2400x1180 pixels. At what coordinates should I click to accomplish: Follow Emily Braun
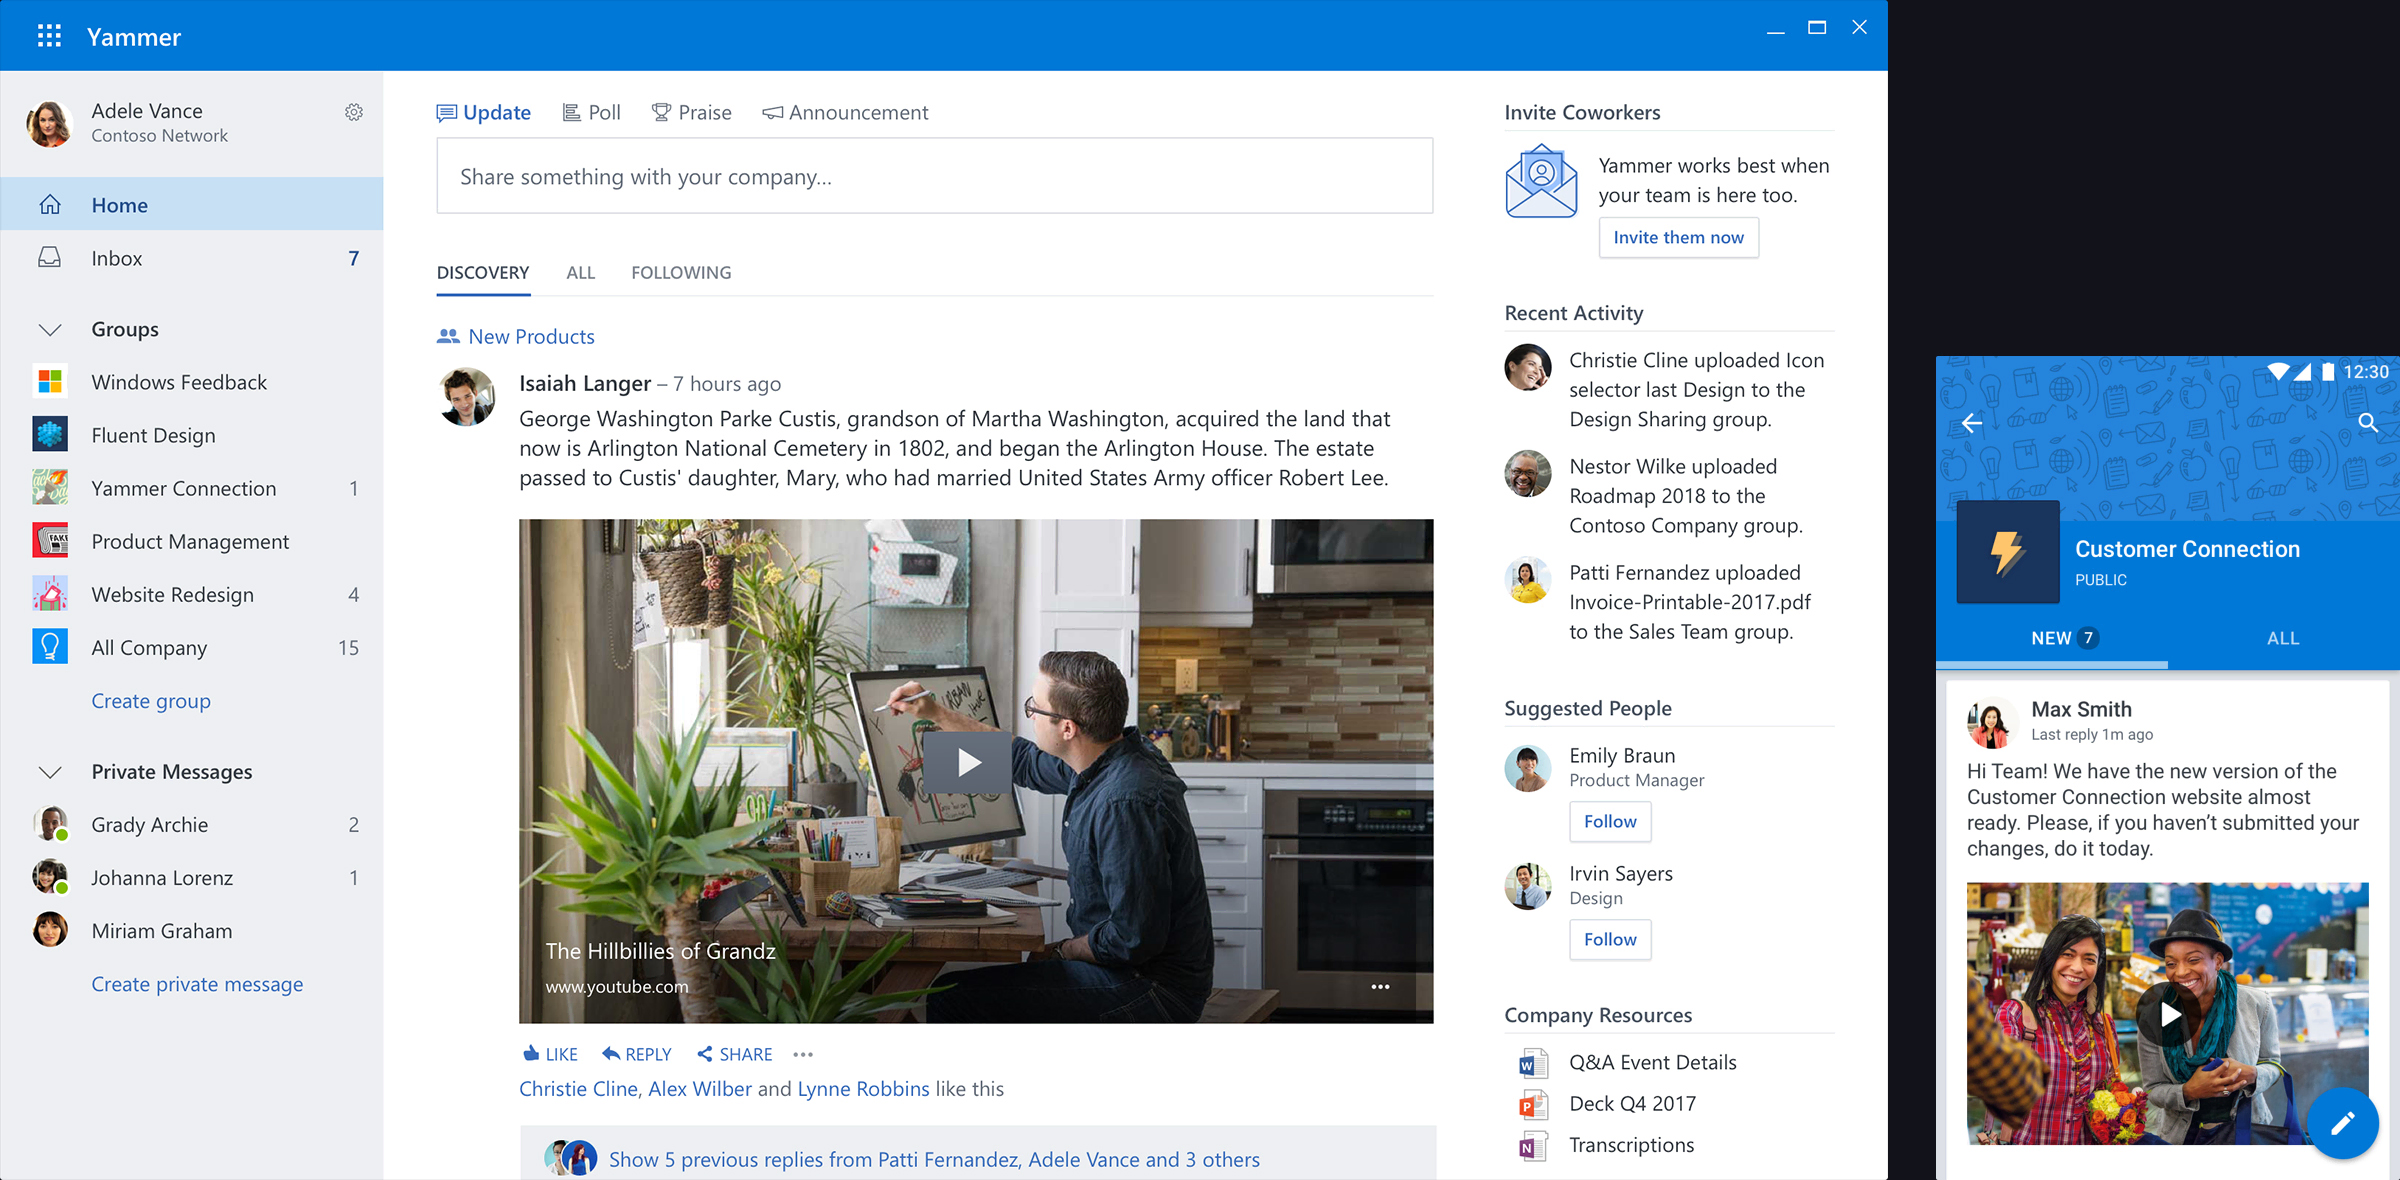[1609, 821]
